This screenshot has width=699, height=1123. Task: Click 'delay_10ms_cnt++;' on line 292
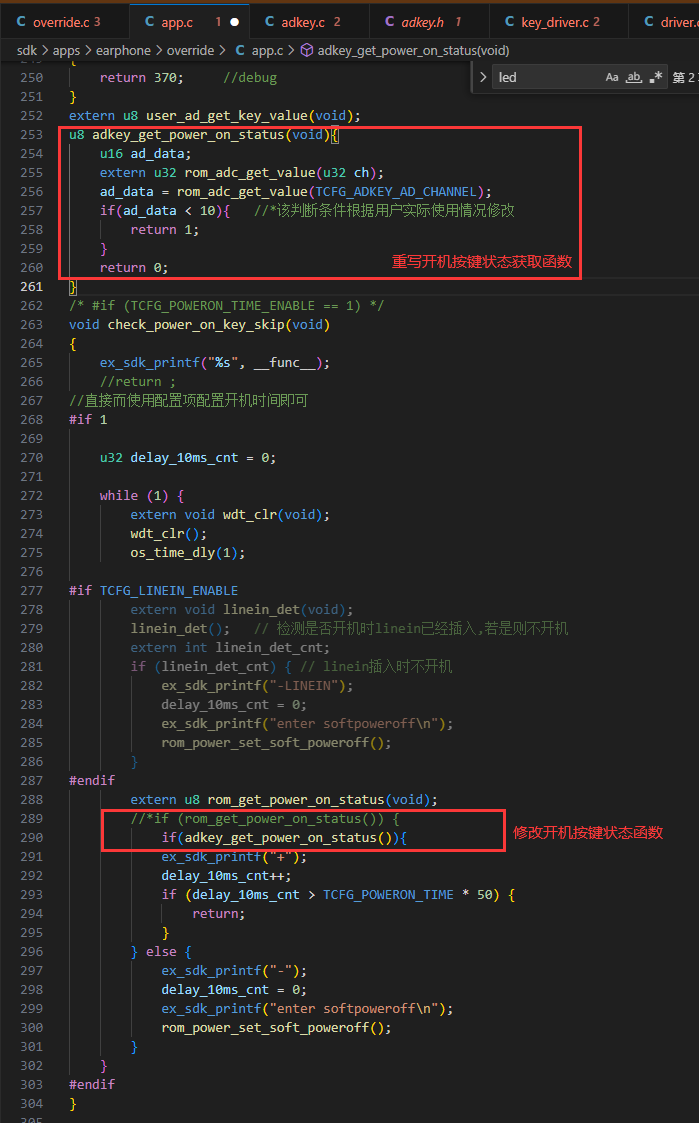226,876
